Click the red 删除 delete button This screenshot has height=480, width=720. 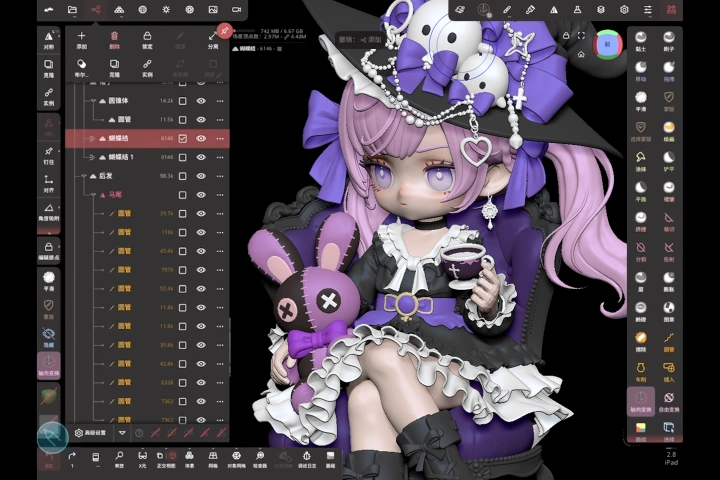[x=114, y=40]
